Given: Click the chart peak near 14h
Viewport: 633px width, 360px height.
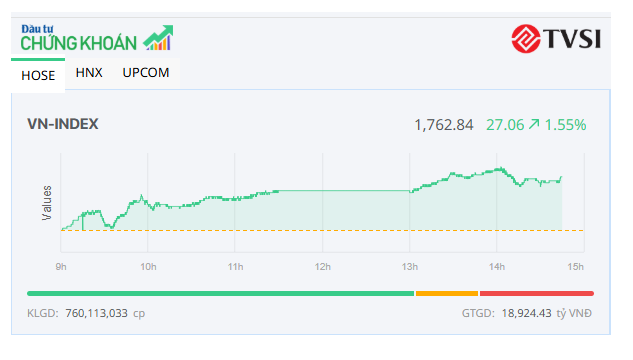Looking at the screenshot, I should click(501, 168).
